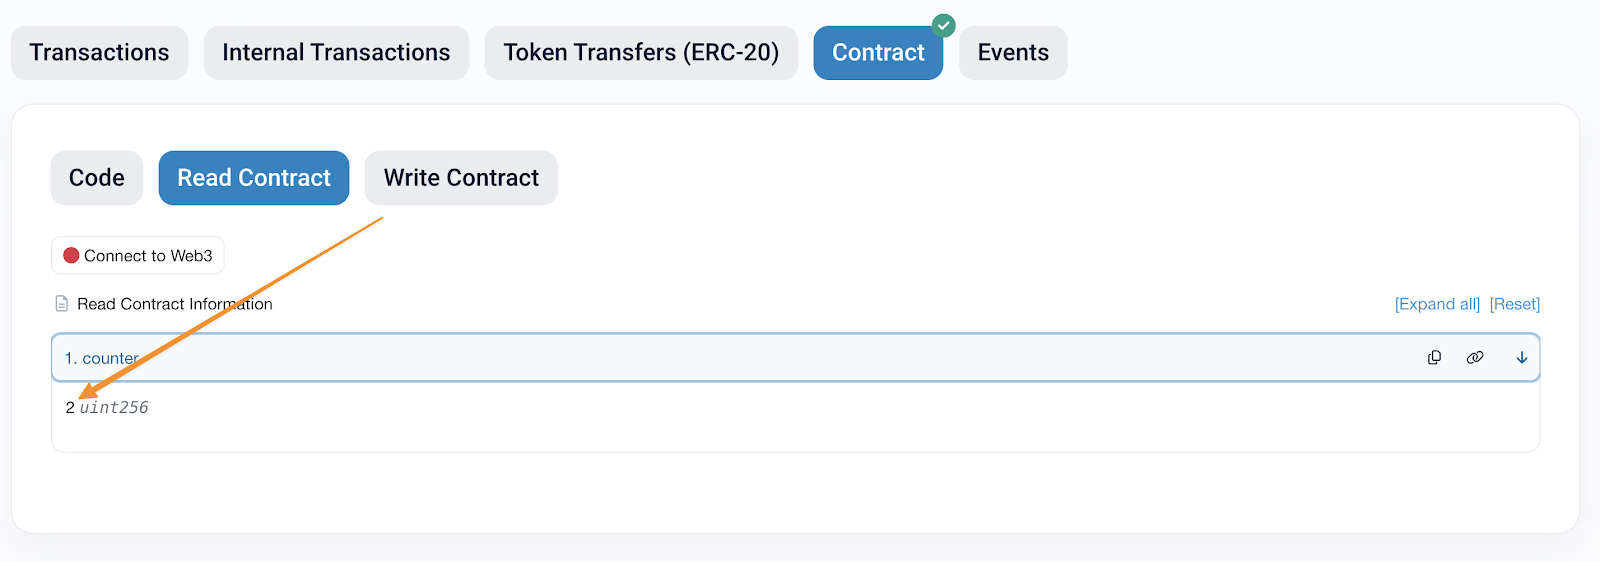Select the Read Contract sub-tab

(x=254, y=178)
